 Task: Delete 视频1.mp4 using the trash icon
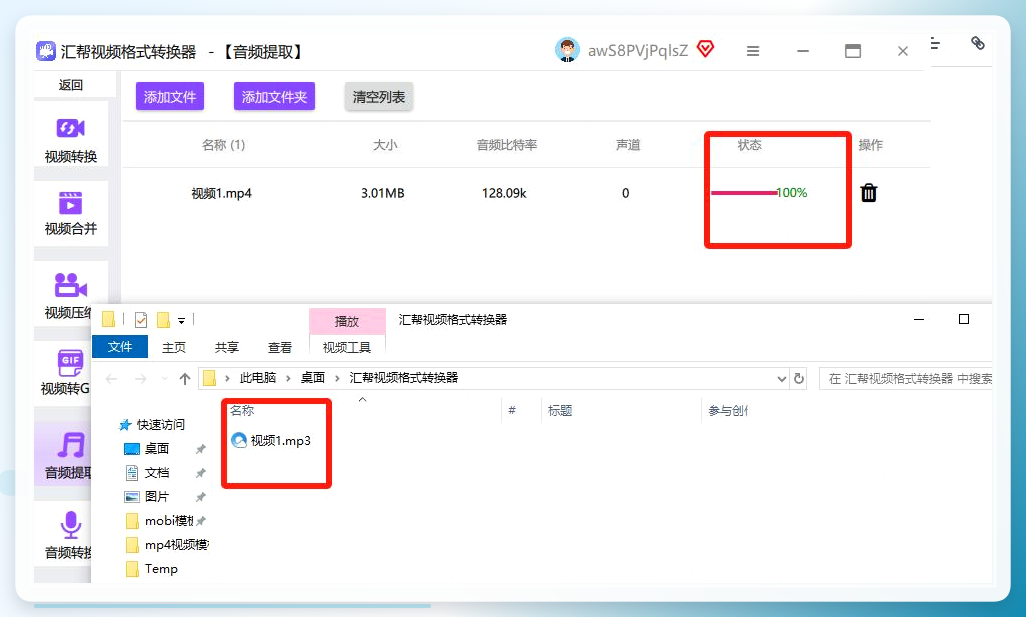pos(868,193)
